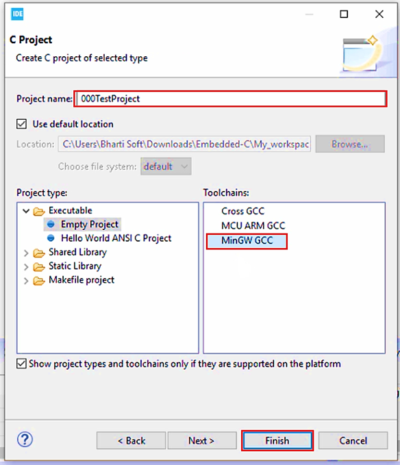Expand the Makefile project node

click(x=26, y=281)
